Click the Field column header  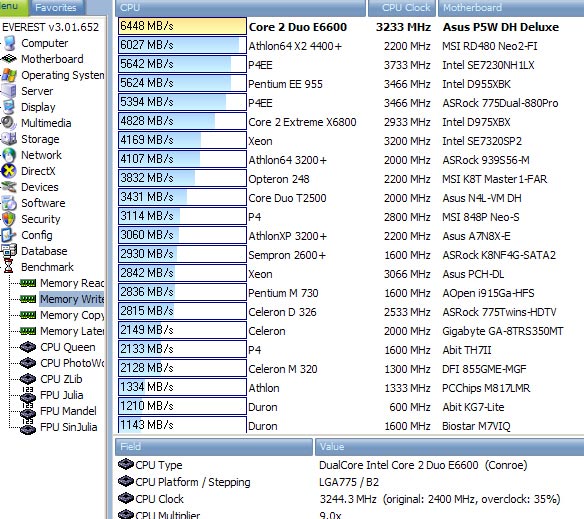click(x=214, y=446)
